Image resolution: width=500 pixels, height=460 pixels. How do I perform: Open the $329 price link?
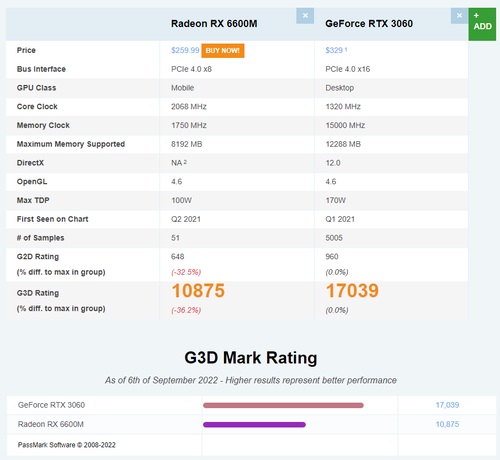coord(334,50)
